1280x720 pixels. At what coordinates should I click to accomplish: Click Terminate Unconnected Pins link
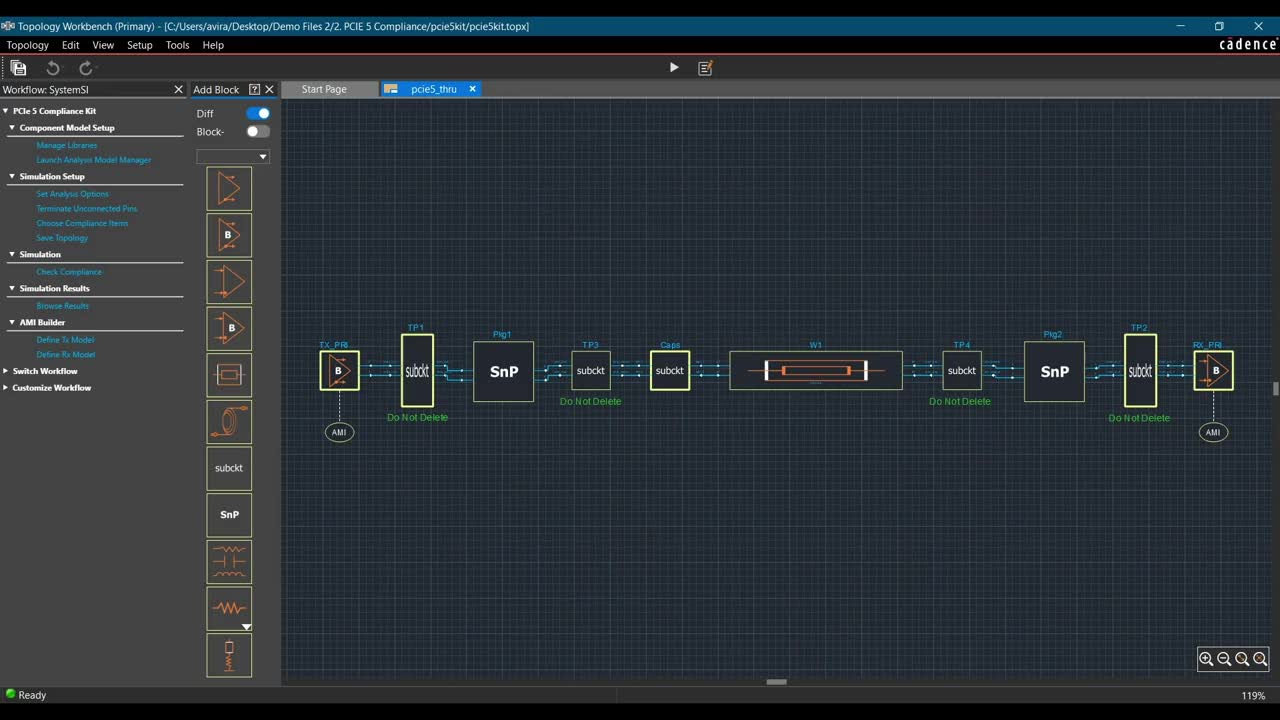click(x=87, y=209)
